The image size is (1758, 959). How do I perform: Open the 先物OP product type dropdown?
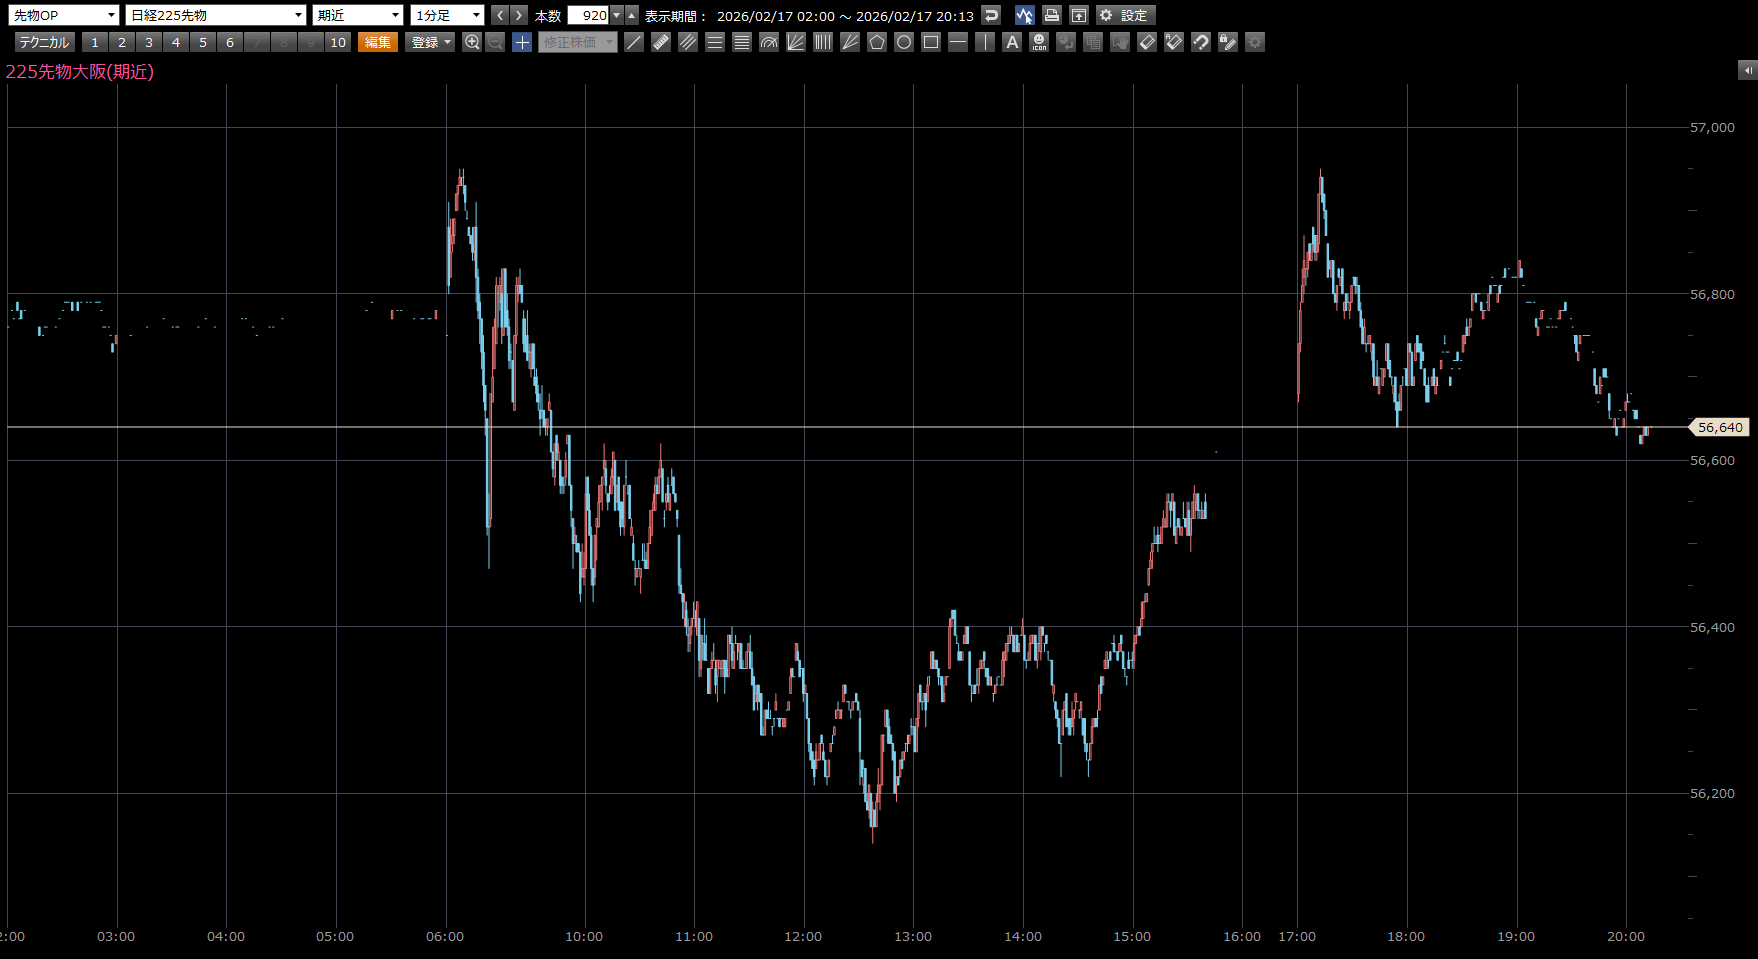(65, 15)
